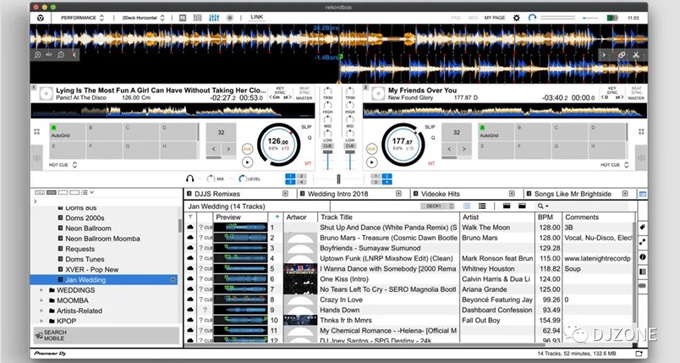
Task: Click the LINK button in top toolbar
Action: [257, 17]
